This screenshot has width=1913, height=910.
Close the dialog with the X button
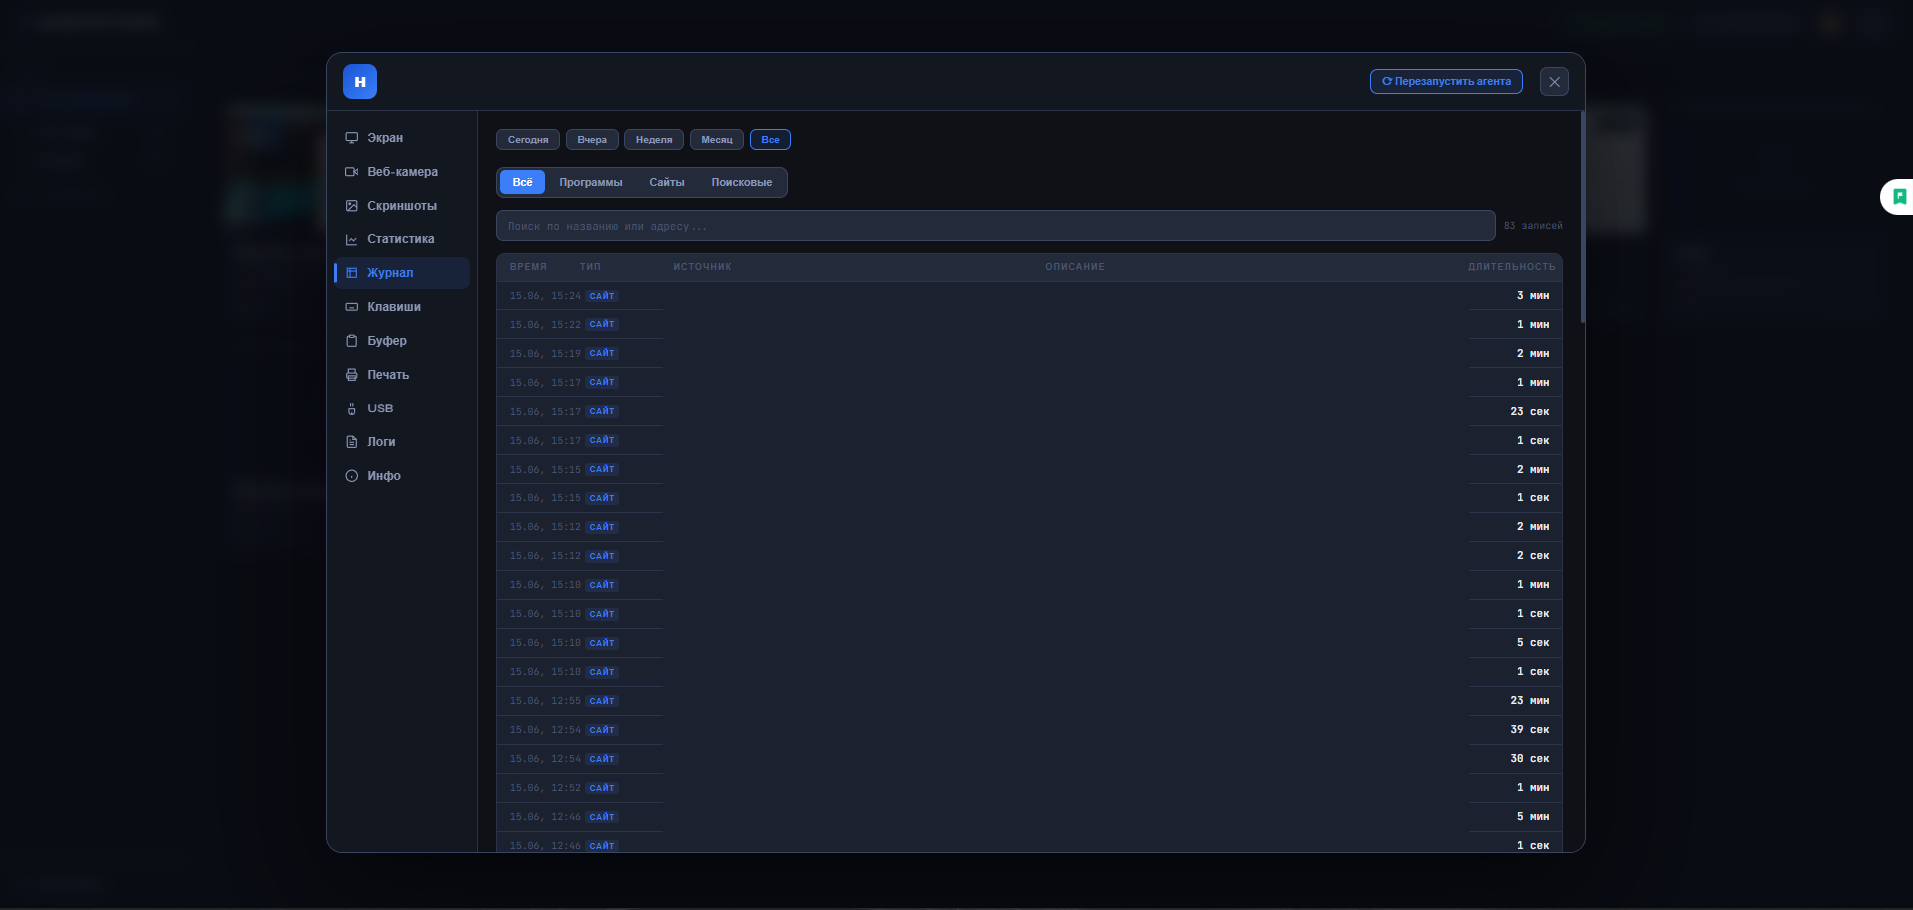(1554, 82)
